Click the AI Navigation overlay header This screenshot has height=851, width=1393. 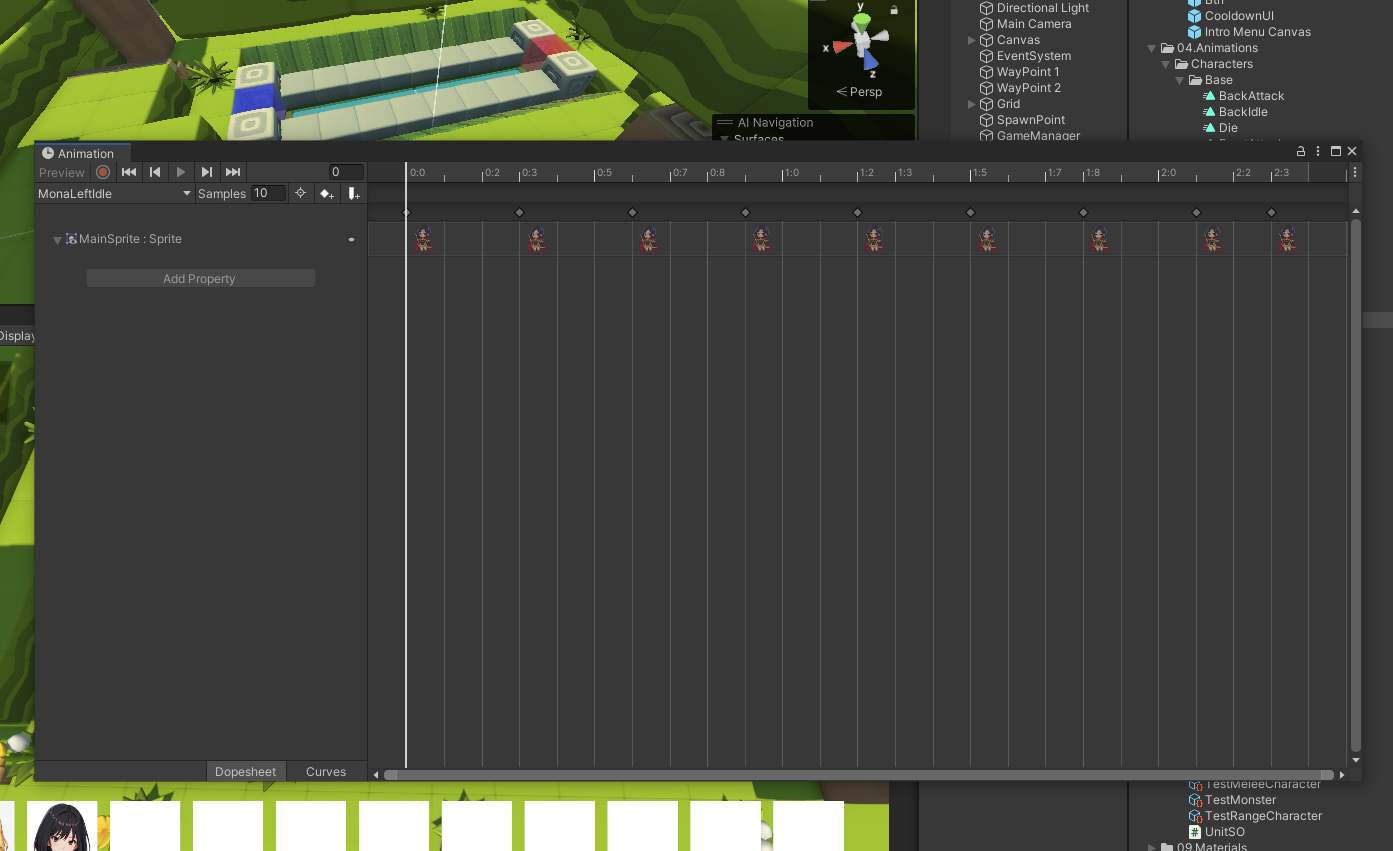click(x=813, y=122)
